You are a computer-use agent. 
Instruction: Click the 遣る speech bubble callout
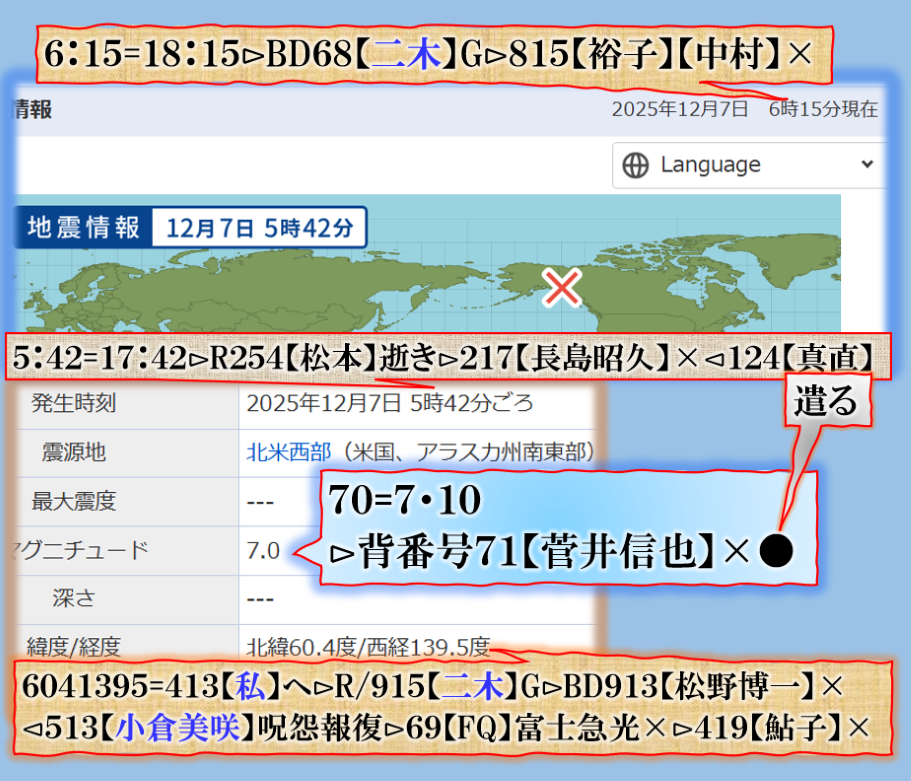point(825,403)
